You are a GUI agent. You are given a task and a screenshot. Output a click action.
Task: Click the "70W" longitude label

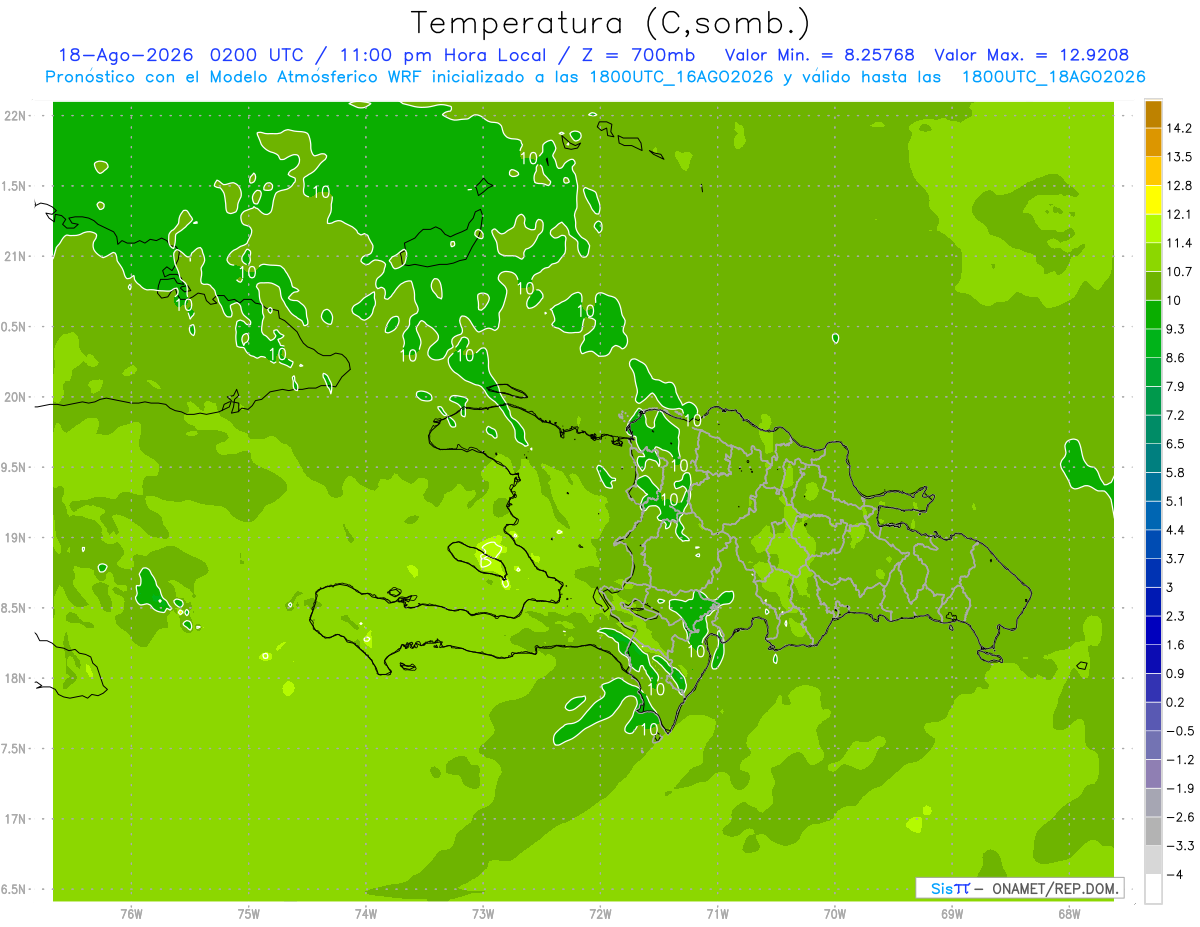click(x=835, y=913)
